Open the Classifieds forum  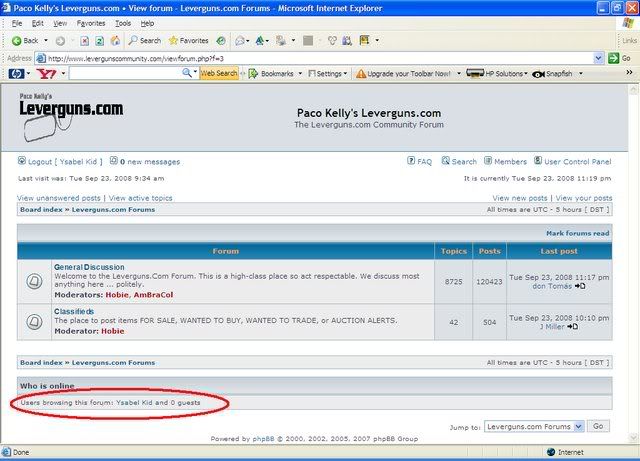(x=74, y=312)
